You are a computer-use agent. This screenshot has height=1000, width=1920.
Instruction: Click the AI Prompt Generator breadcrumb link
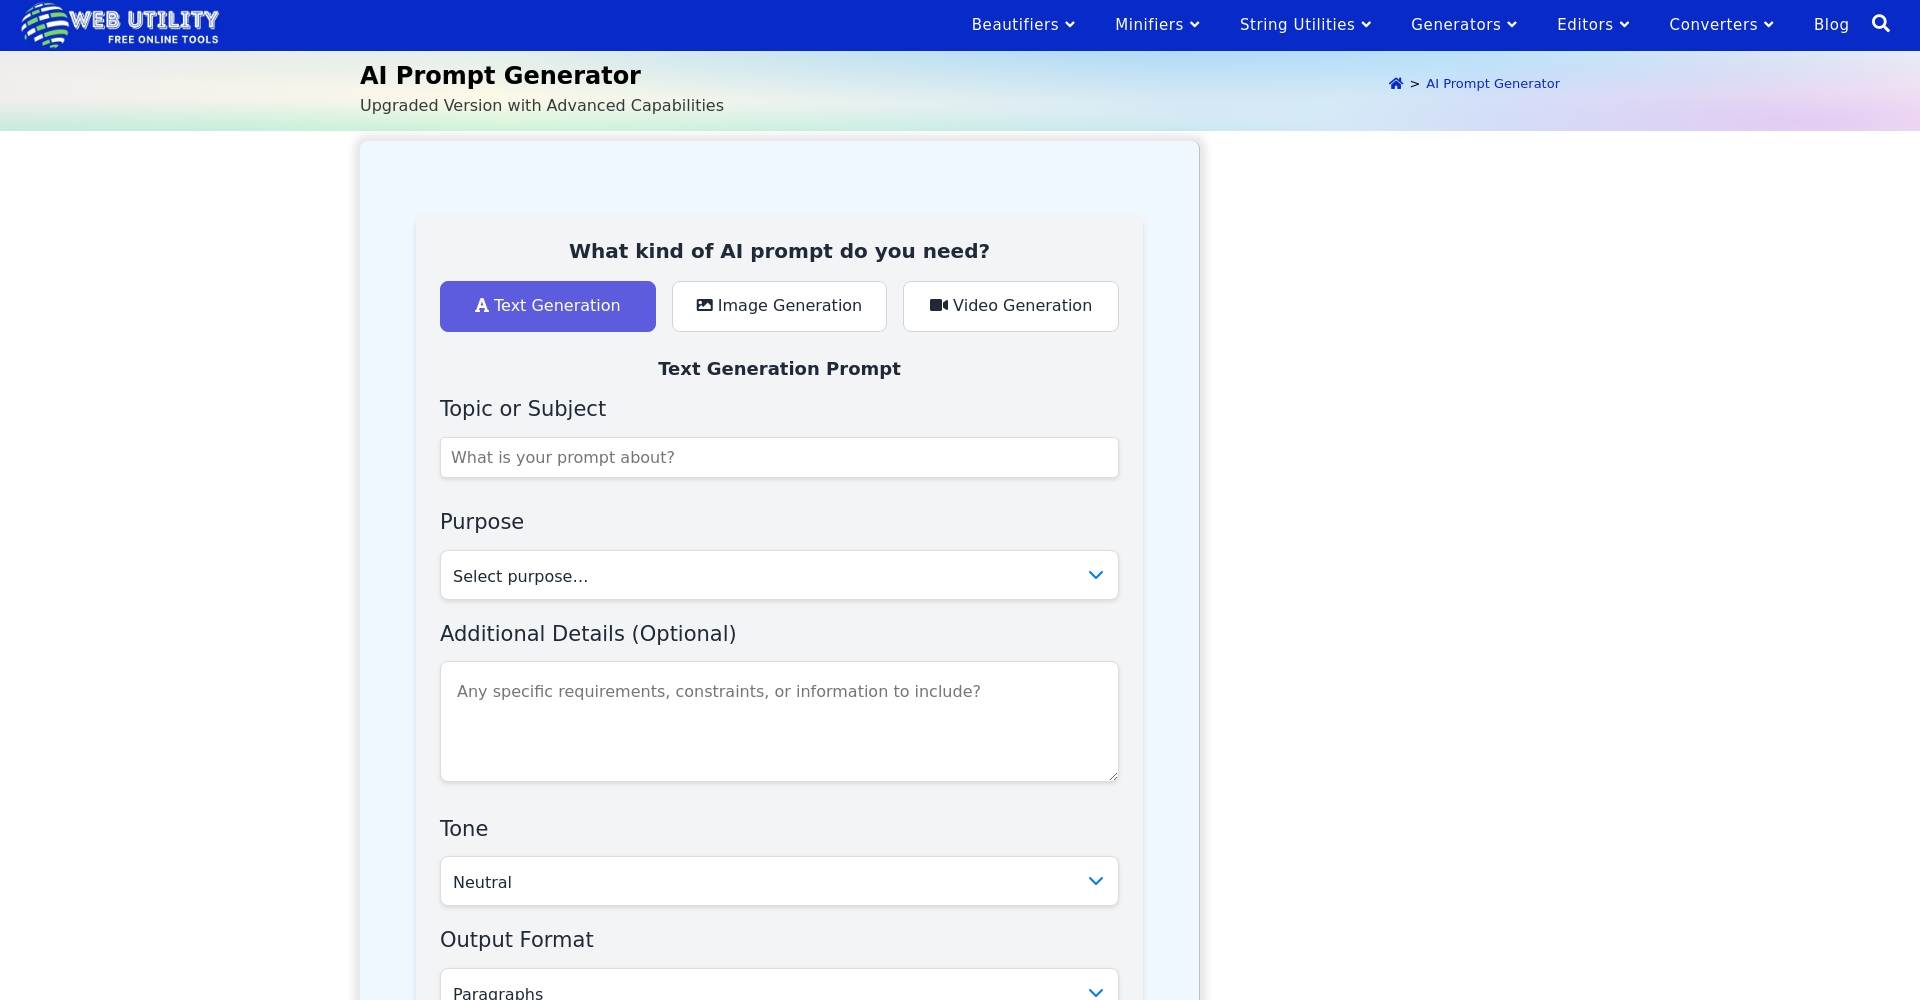tap(1492, 83)
